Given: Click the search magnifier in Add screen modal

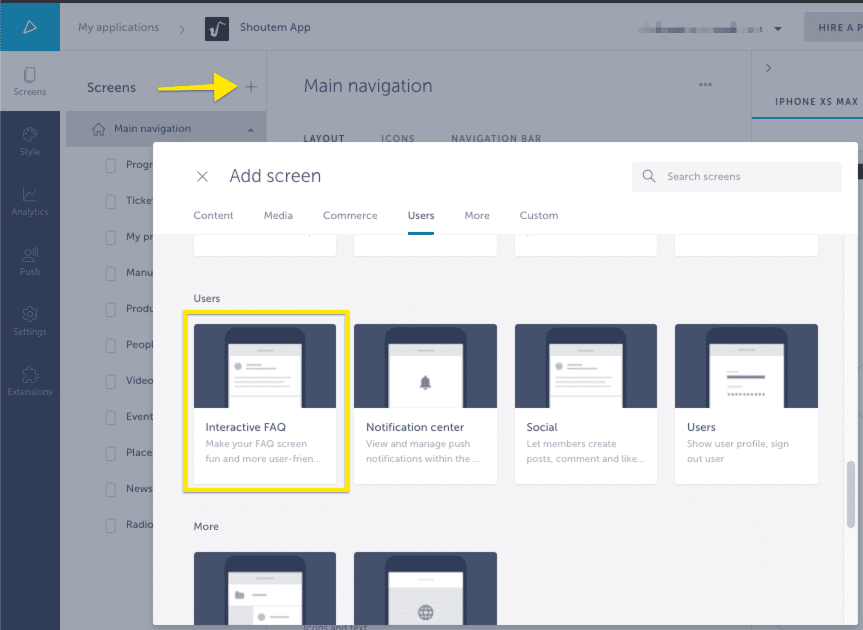Looking at the screenshot, I should (x=650, y=176).
